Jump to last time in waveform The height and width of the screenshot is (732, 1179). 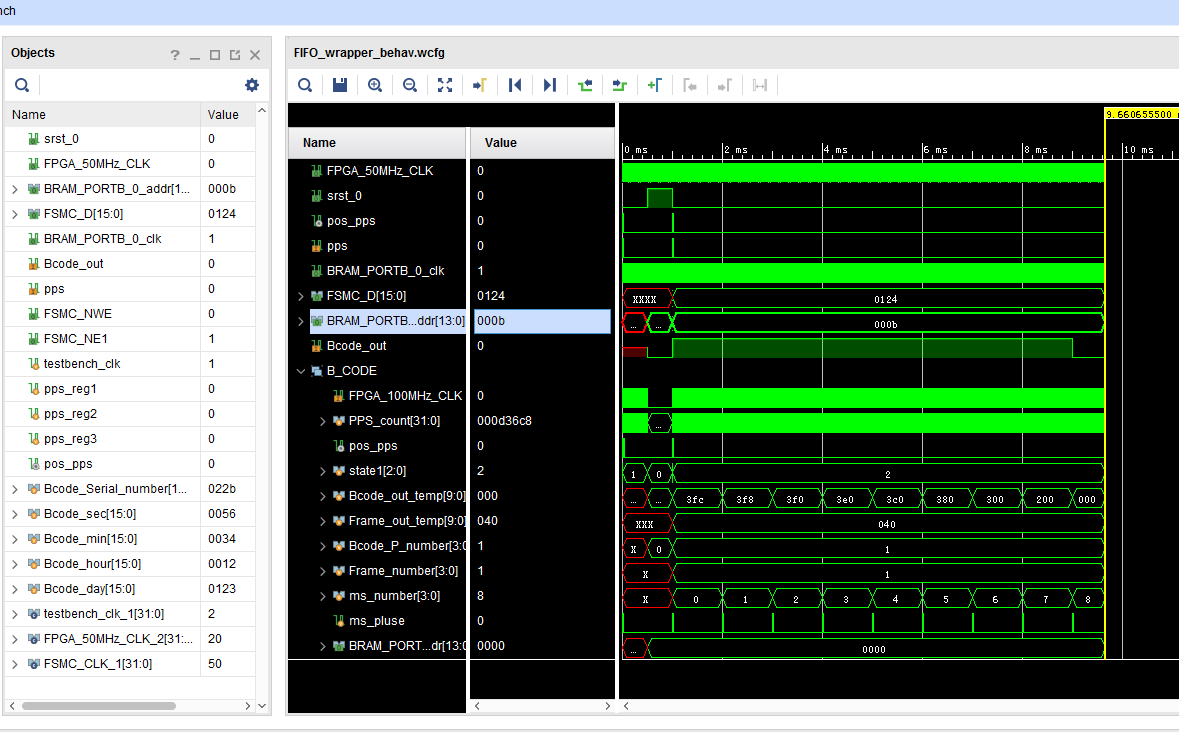pyautogui.click(x=549, y=85)
